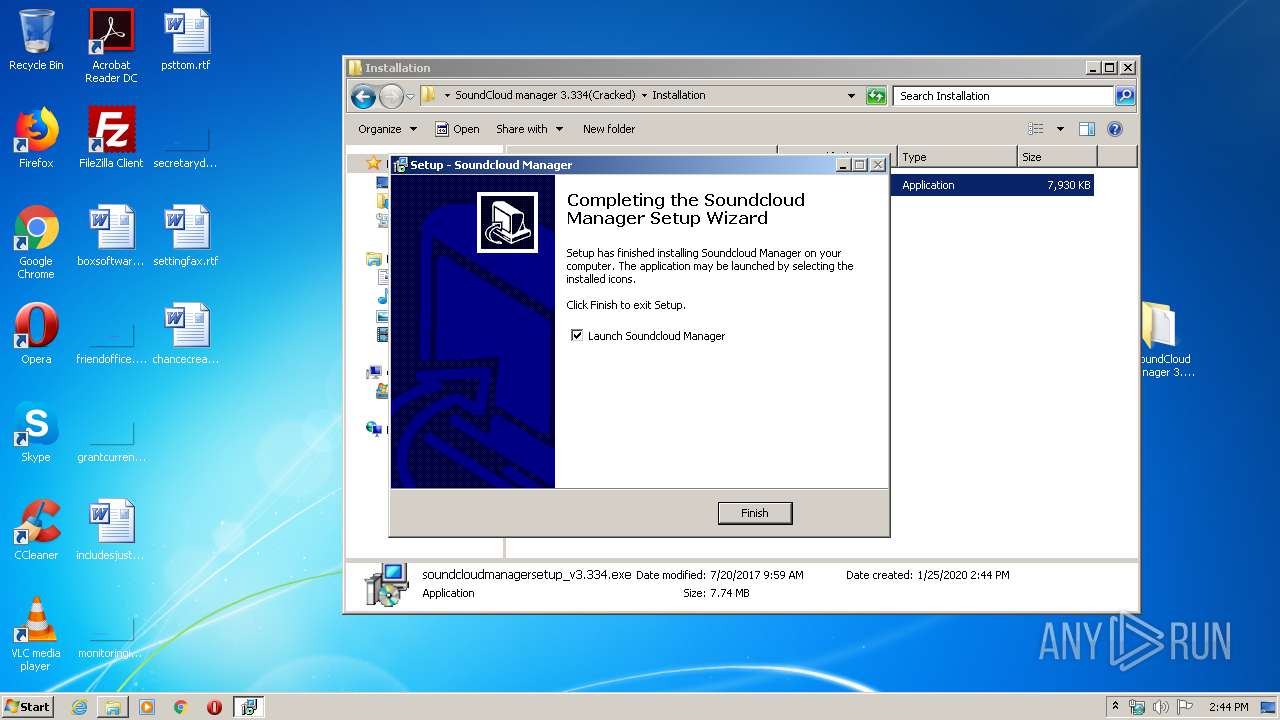Select the boxsoftwar... document on desktop
This screenshot has height=720, width=1280.
(x=111, y=236)
